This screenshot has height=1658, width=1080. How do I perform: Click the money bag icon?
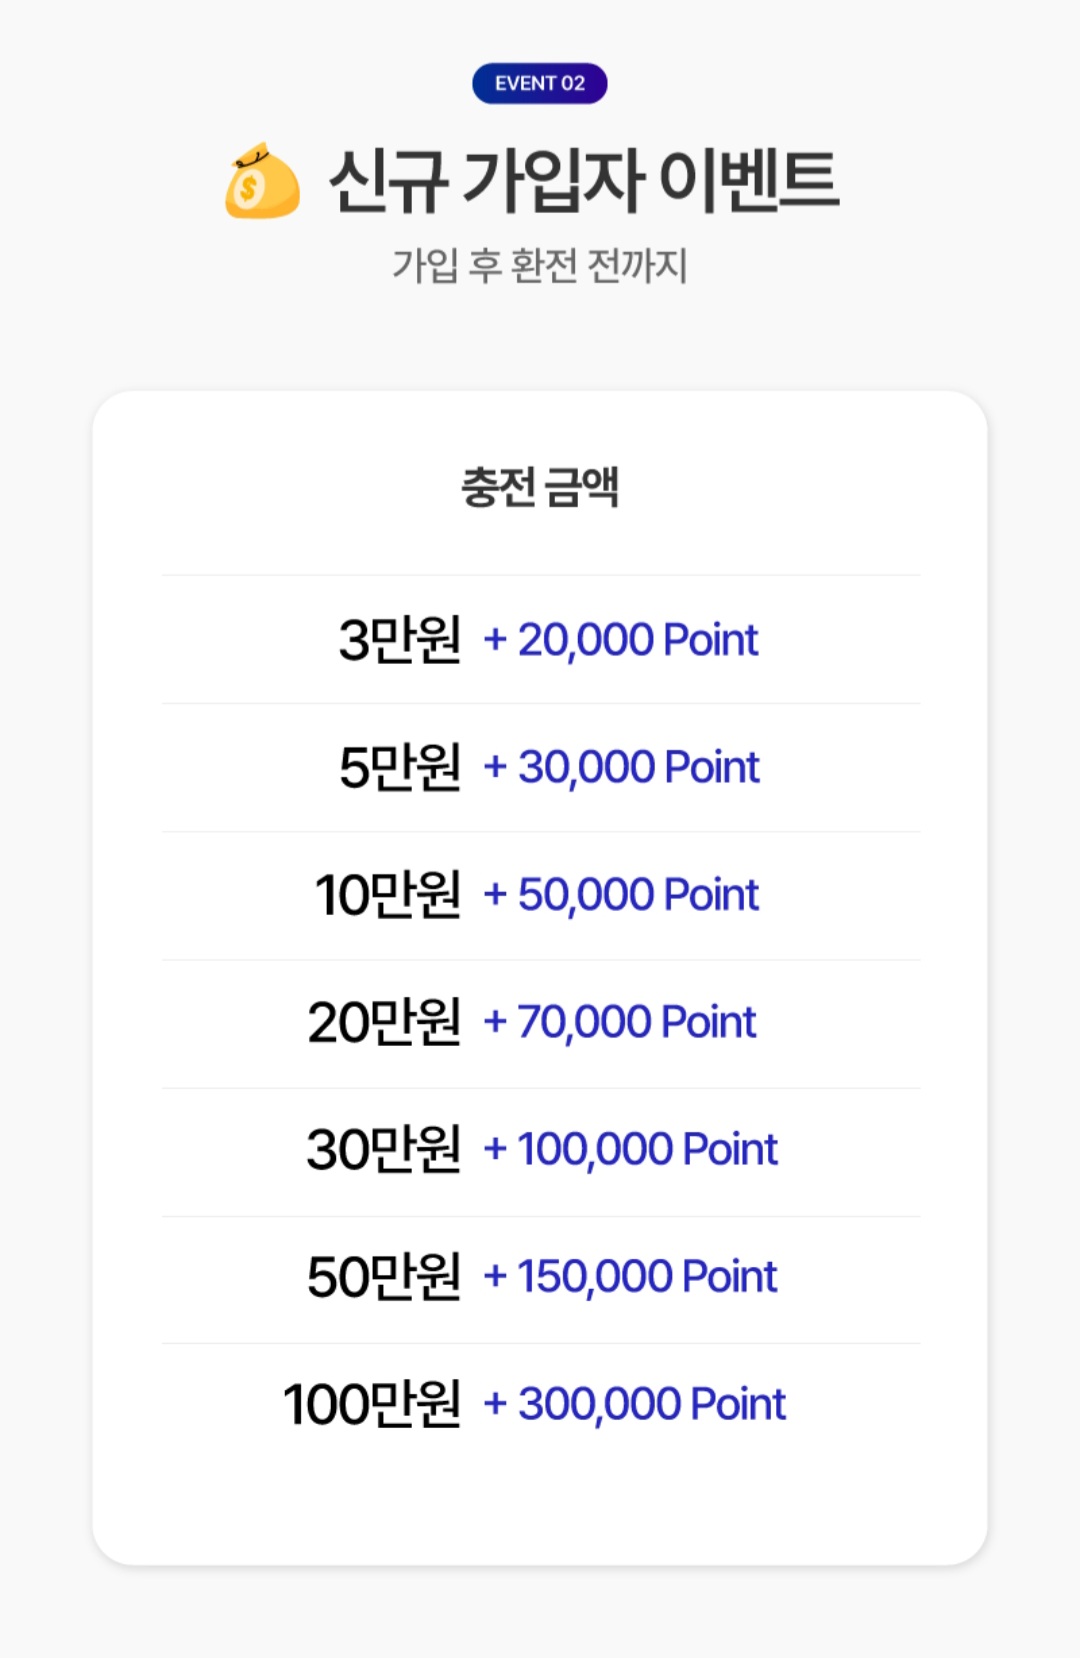(x=262, y=181)
